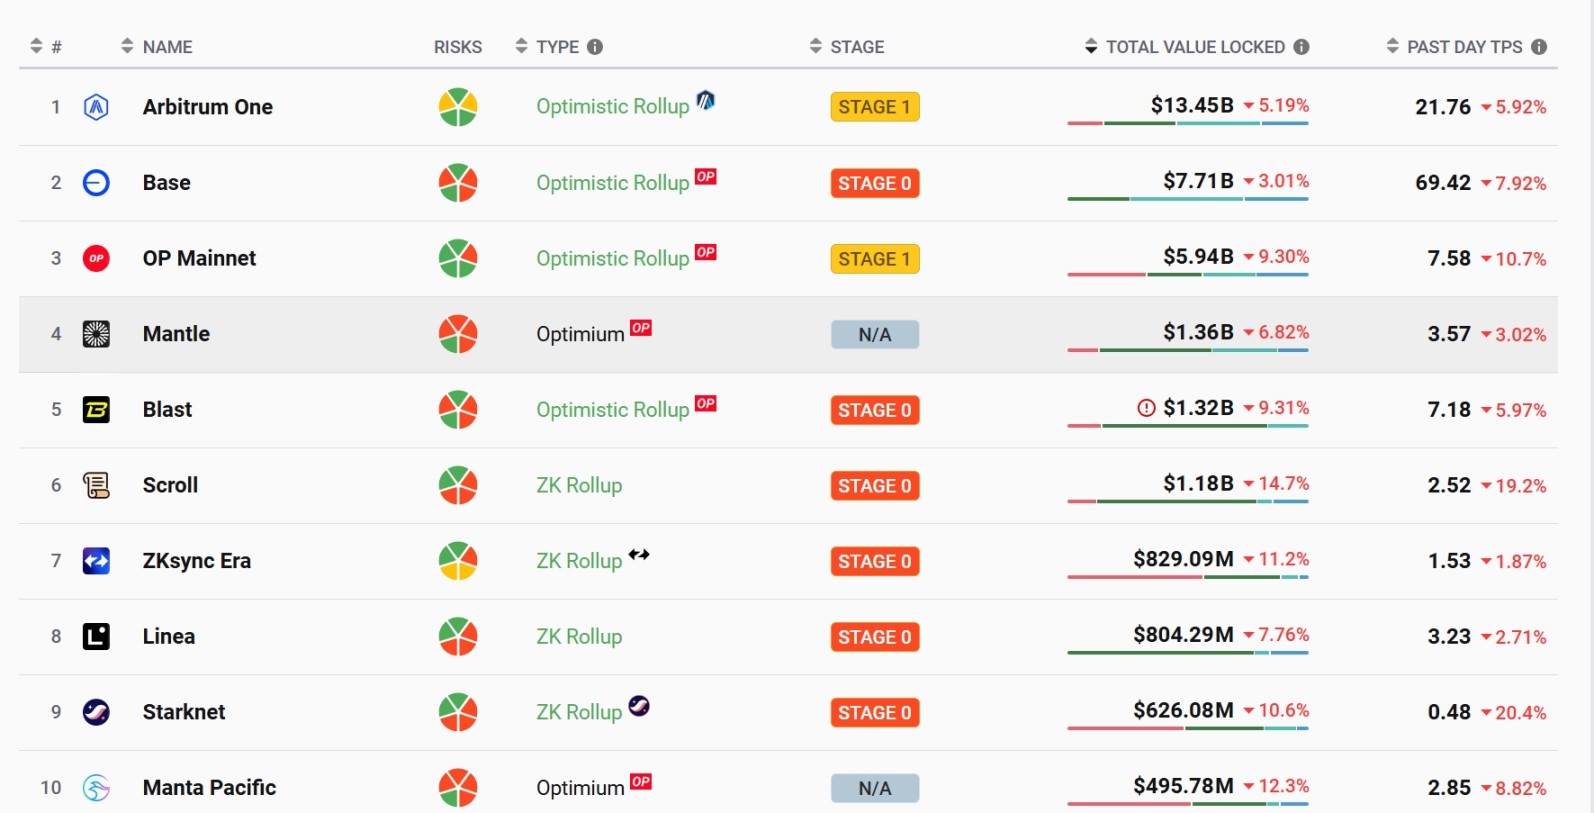Viewport: 1594px width, 813px height.
Task: Click the Mantle logo icon
Action: (96, 334)
